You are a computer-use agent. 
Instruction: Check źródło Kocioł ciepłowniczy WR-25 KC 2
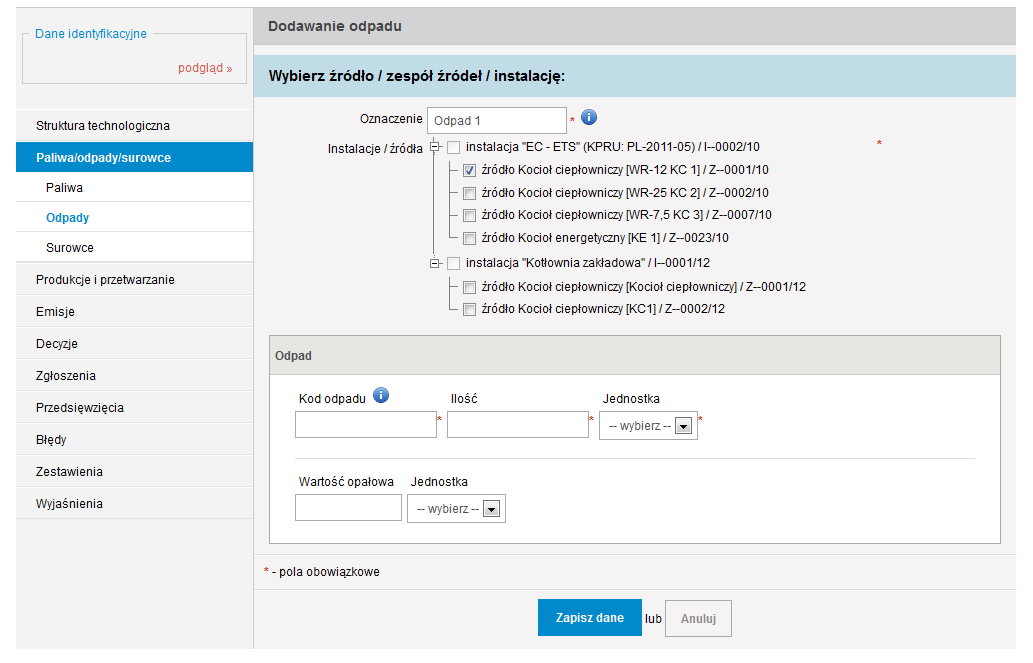(x=469, y=194)
